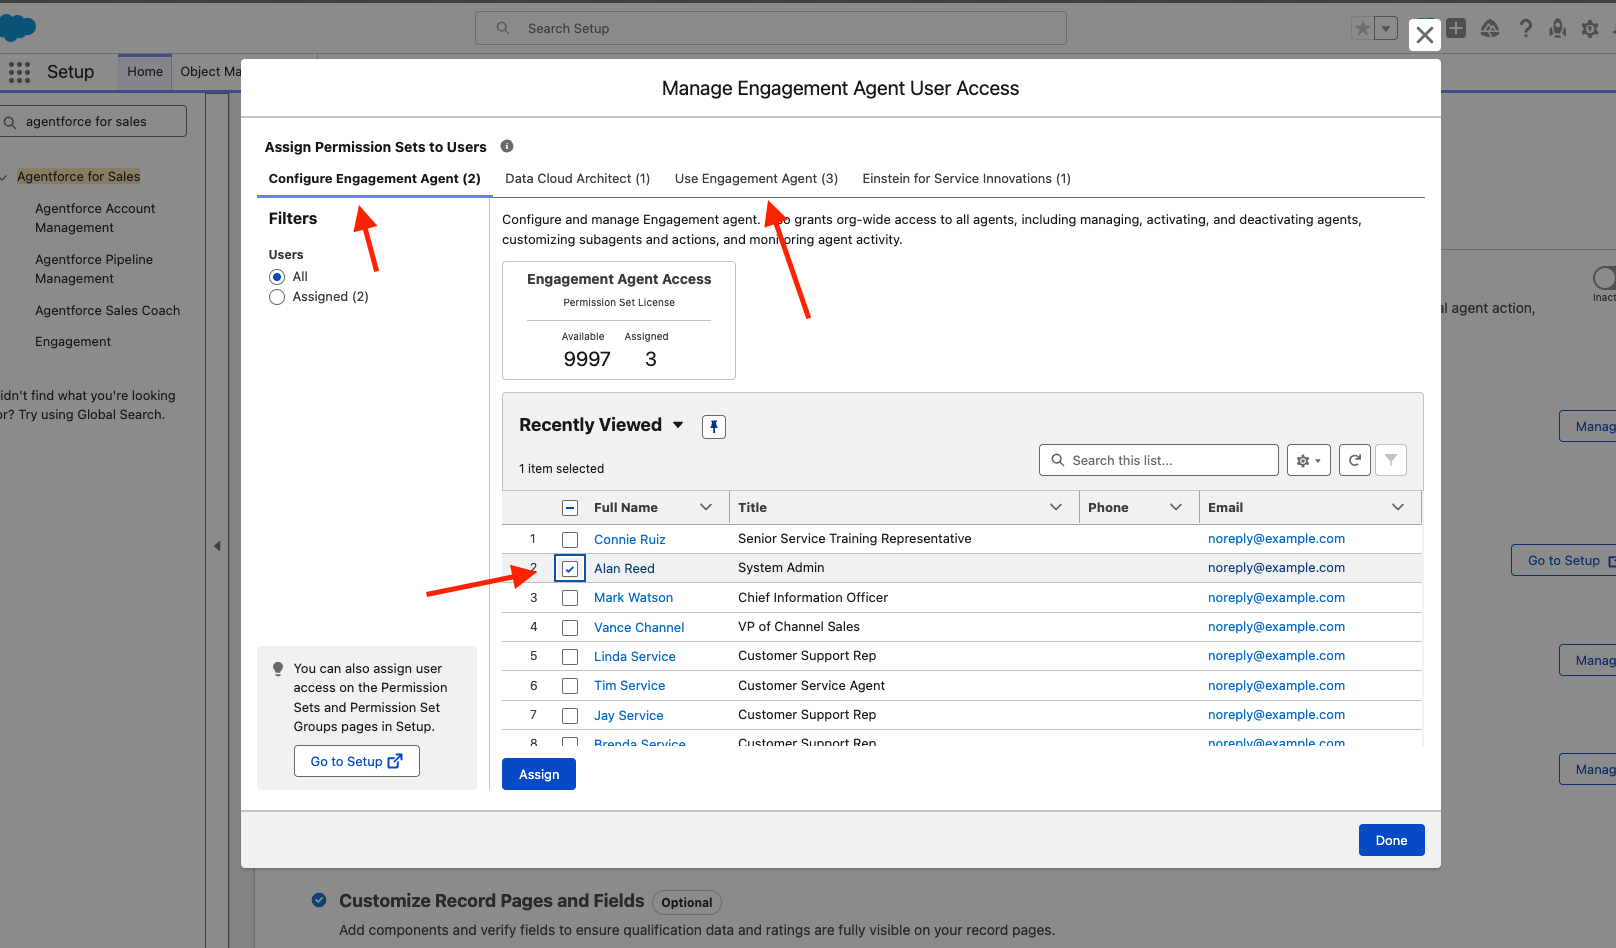Click the list filter funnel icon
The height and width of the screenshot is (948, 1616).
coord(1391,460)
